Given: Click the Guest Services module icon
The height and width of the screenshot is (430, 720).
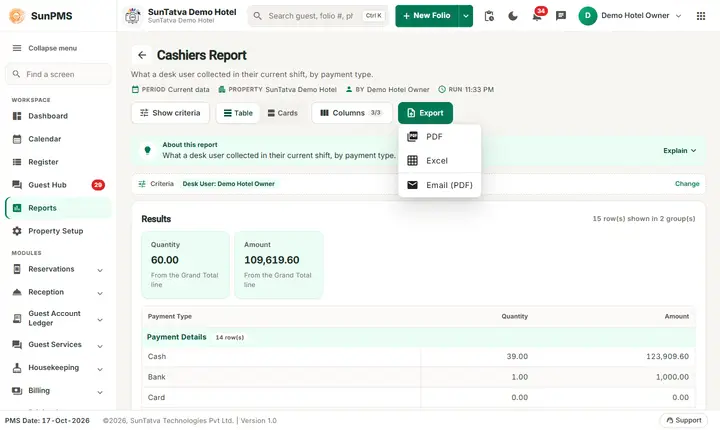Looking at the screenshot, I should (x=17, y=345).
